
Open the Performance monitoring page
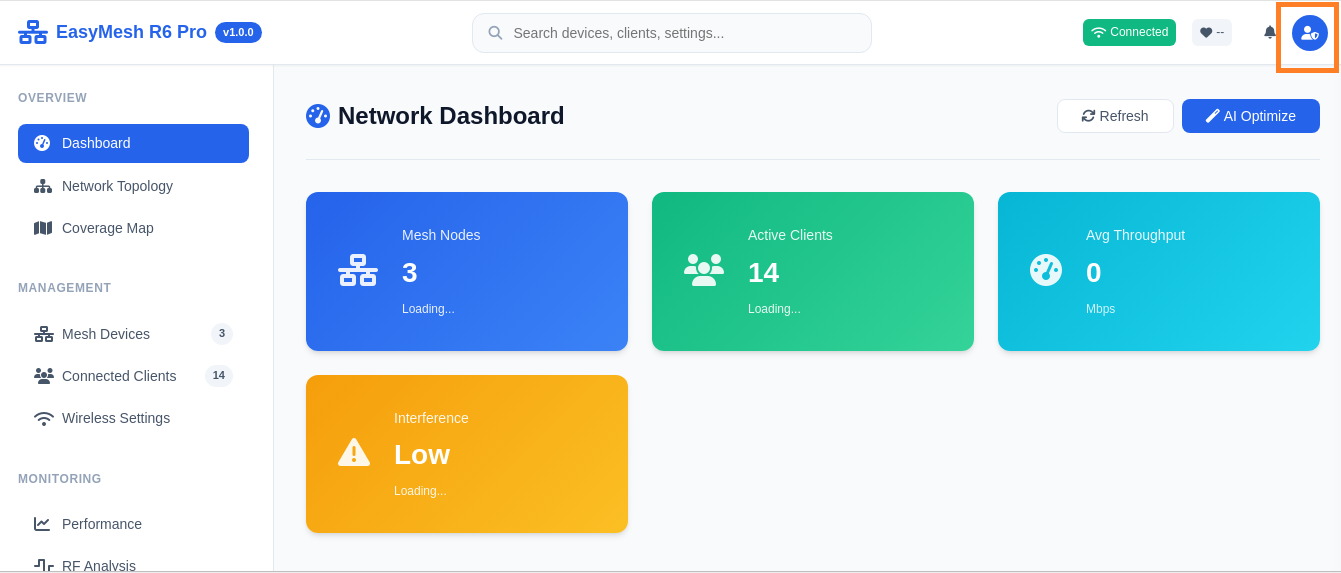click(x=133, y=524)
